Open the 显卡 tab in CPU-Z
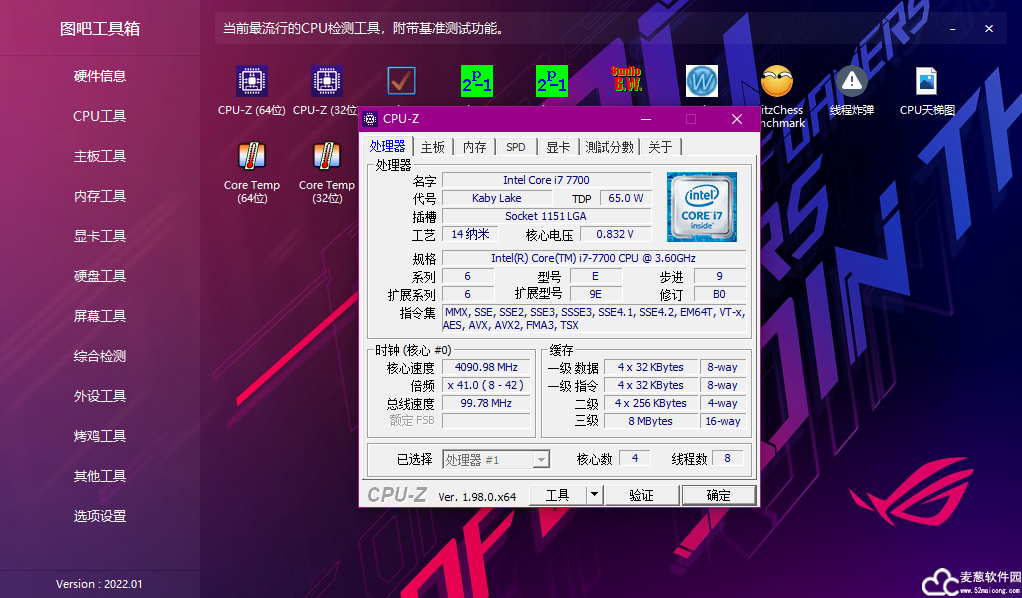Image resolution: width=1022 pixels, height=598 pixels. click(558, 147)
